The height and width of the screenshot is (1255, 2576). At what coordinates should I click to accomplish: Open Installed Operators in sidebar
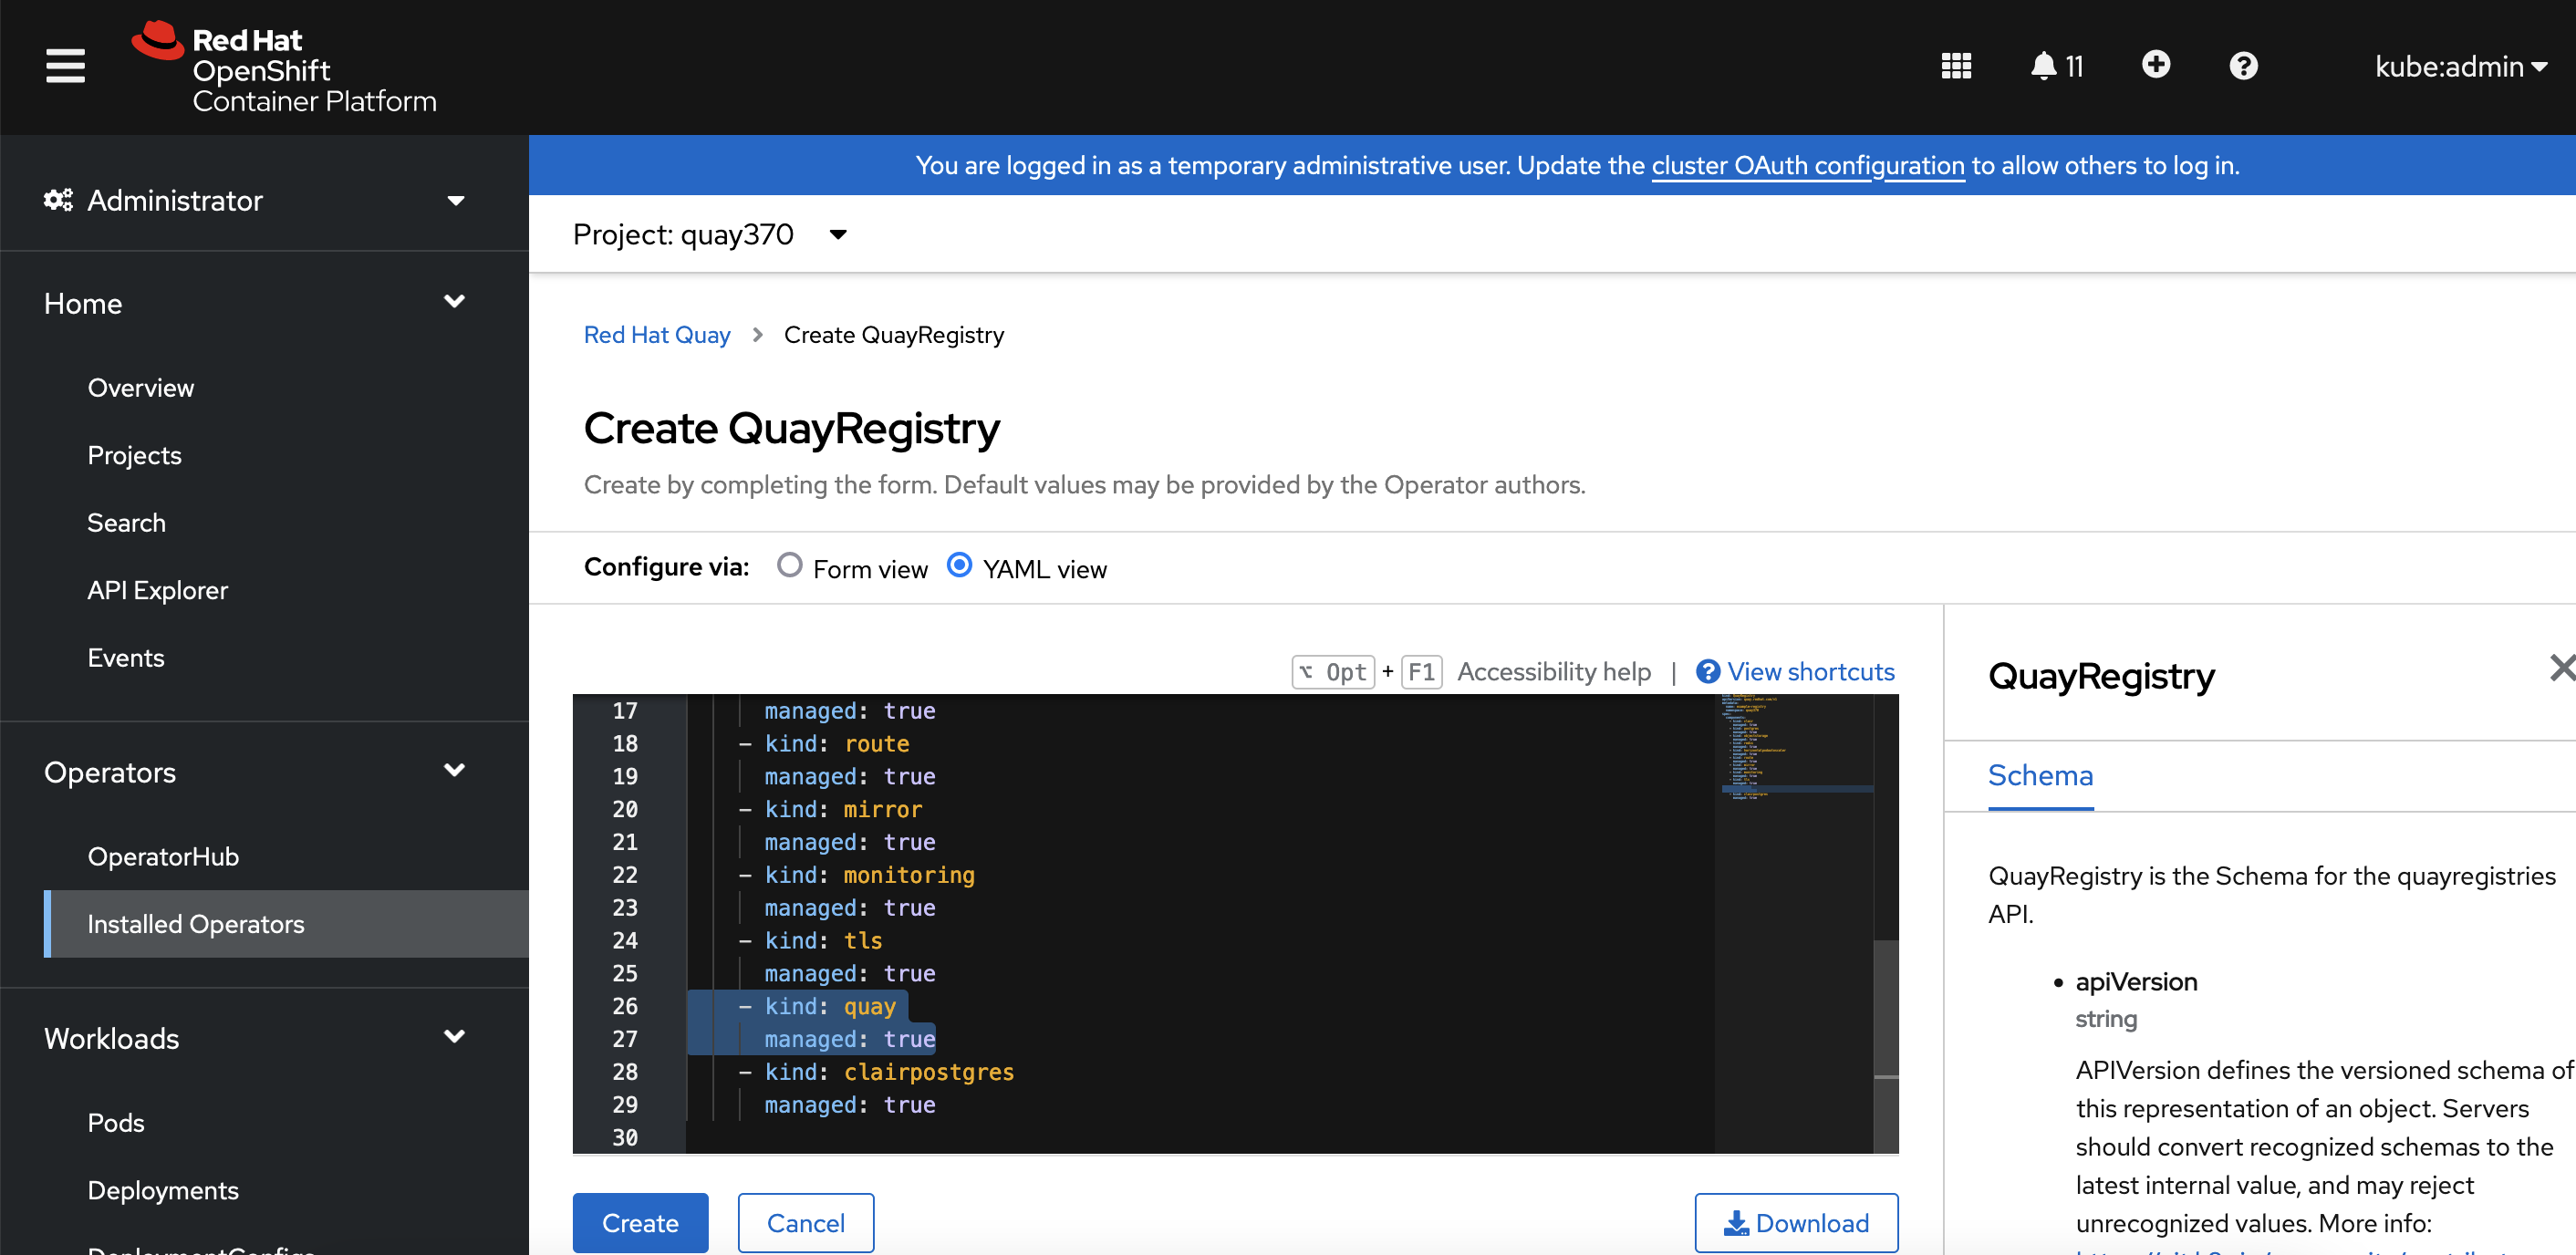[x=196, y=924]
